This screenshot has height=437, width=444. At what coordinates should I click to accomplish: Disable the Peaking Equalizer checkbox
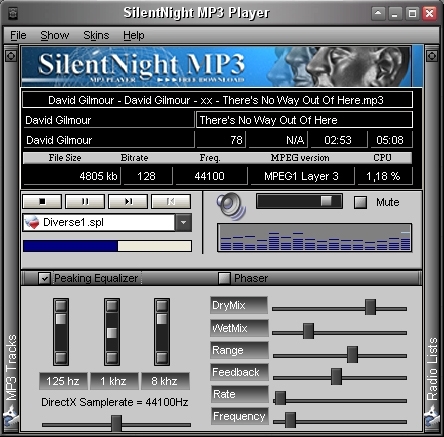tap(44, 278)
